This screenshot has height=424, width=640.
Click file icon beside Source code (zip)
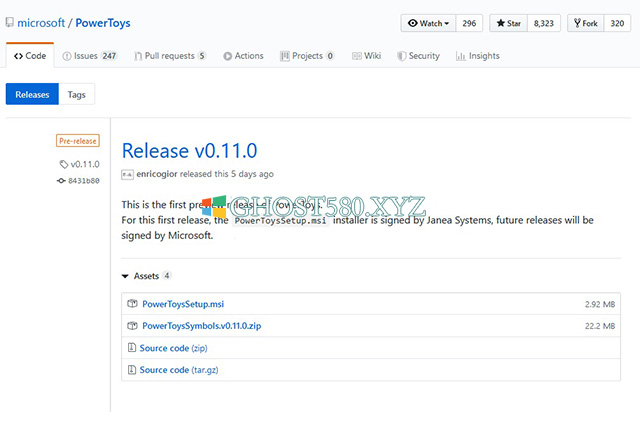132,347
